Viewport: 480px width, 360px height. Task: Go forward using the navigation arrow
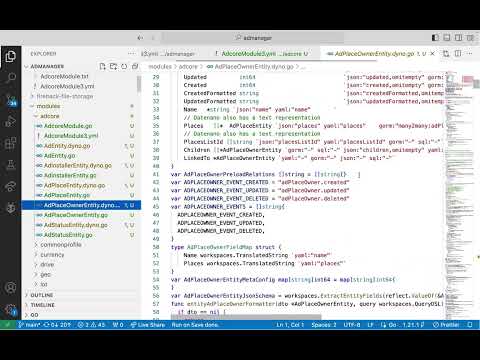[x=153, y=38]
